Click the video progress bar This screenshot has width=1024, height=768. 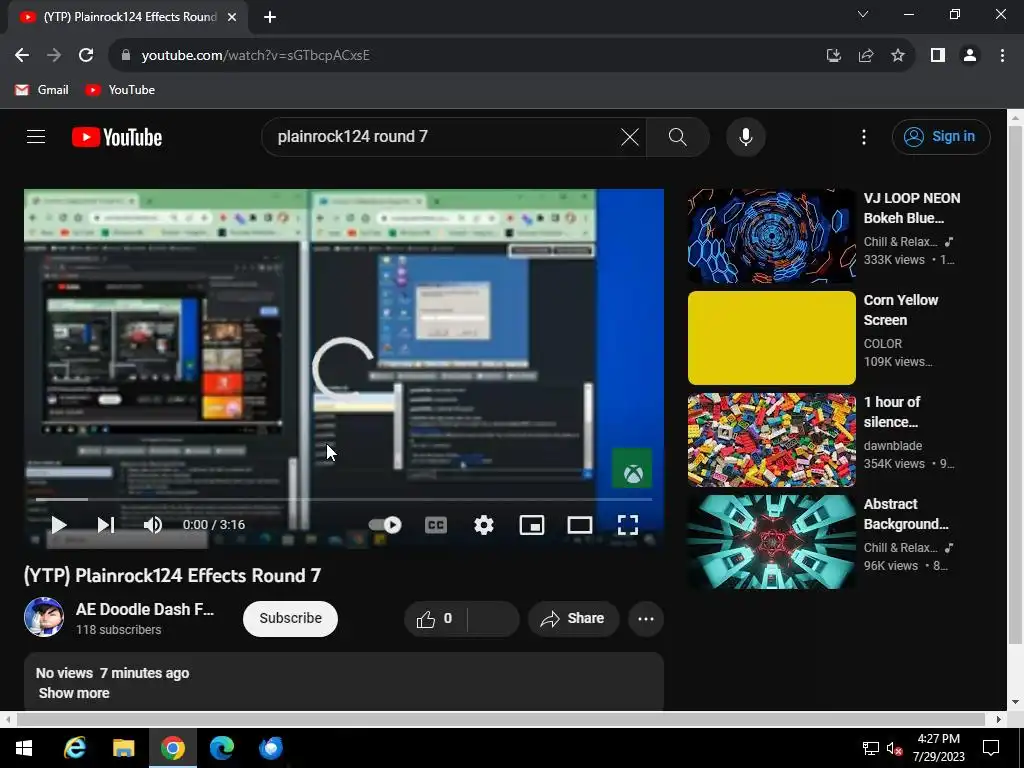[x=344, y=500]
